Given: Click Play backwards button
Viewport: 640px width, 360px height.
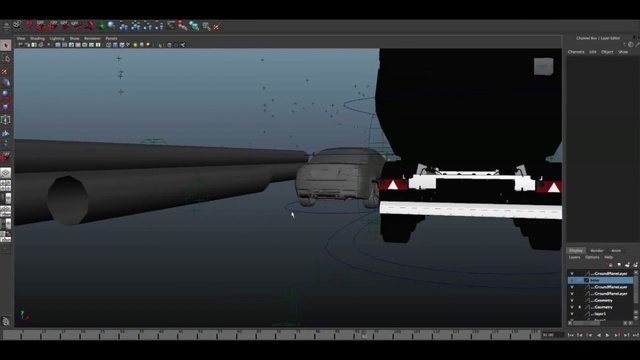Looking at the screenshot, I should pos(598,335).
